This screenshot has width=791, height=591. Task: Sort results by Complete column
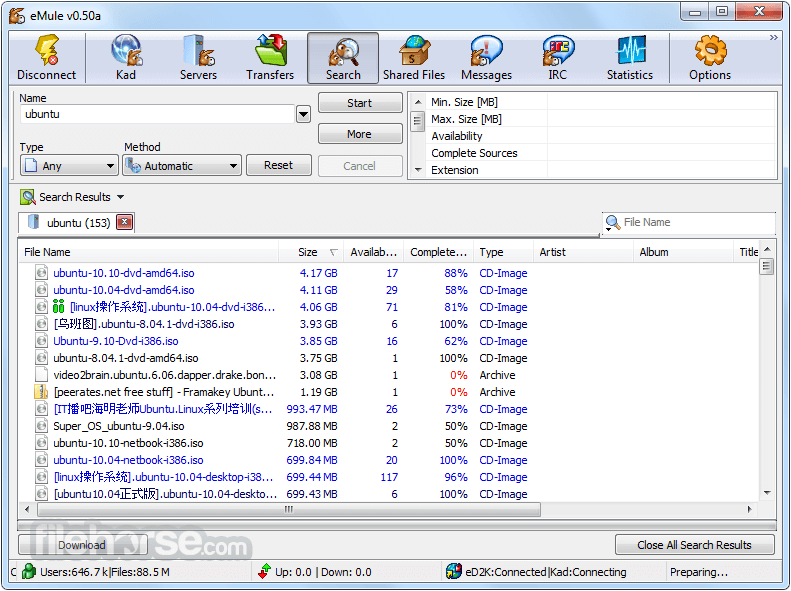point(438,252)
